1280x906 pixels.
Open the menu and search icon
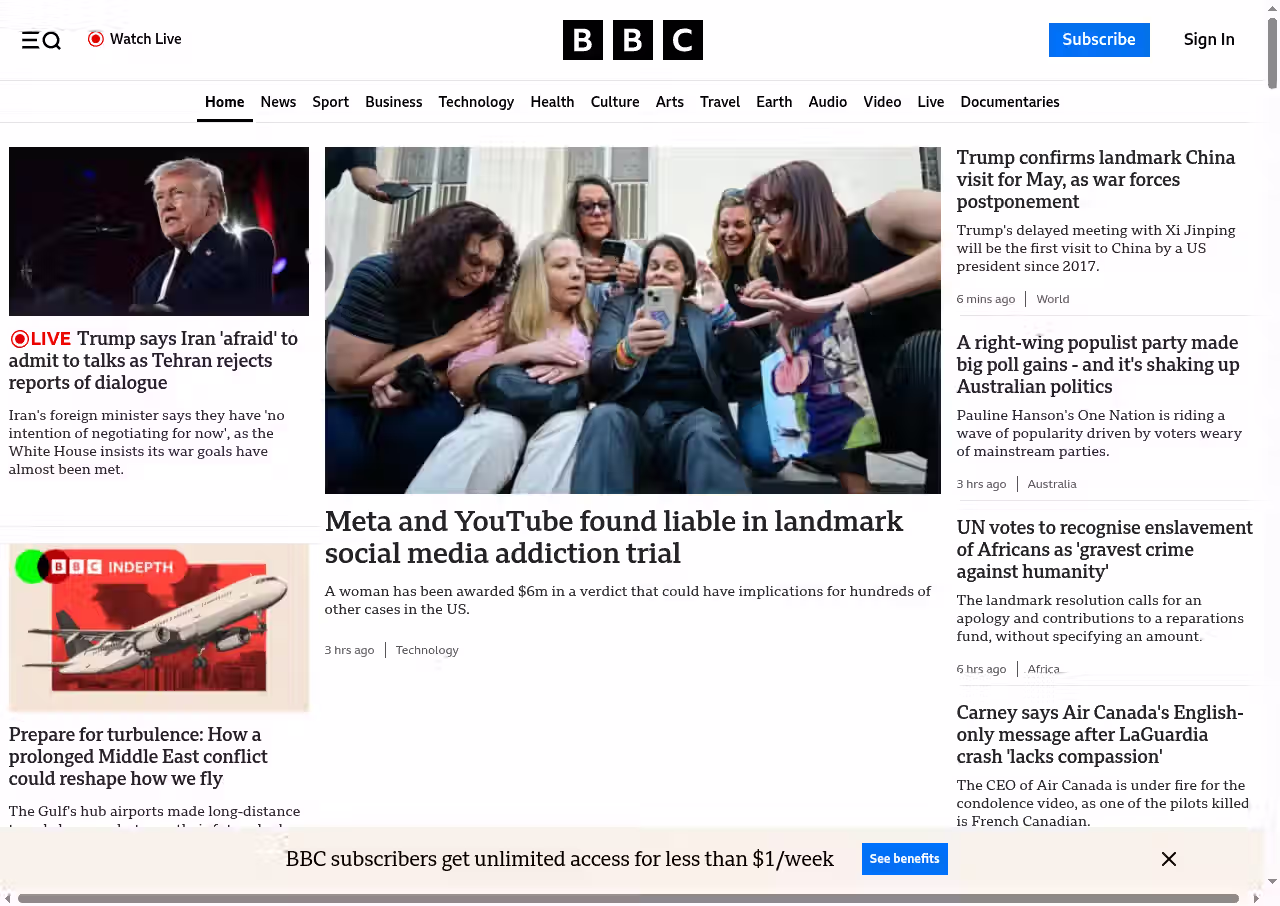tap(41, 40)
